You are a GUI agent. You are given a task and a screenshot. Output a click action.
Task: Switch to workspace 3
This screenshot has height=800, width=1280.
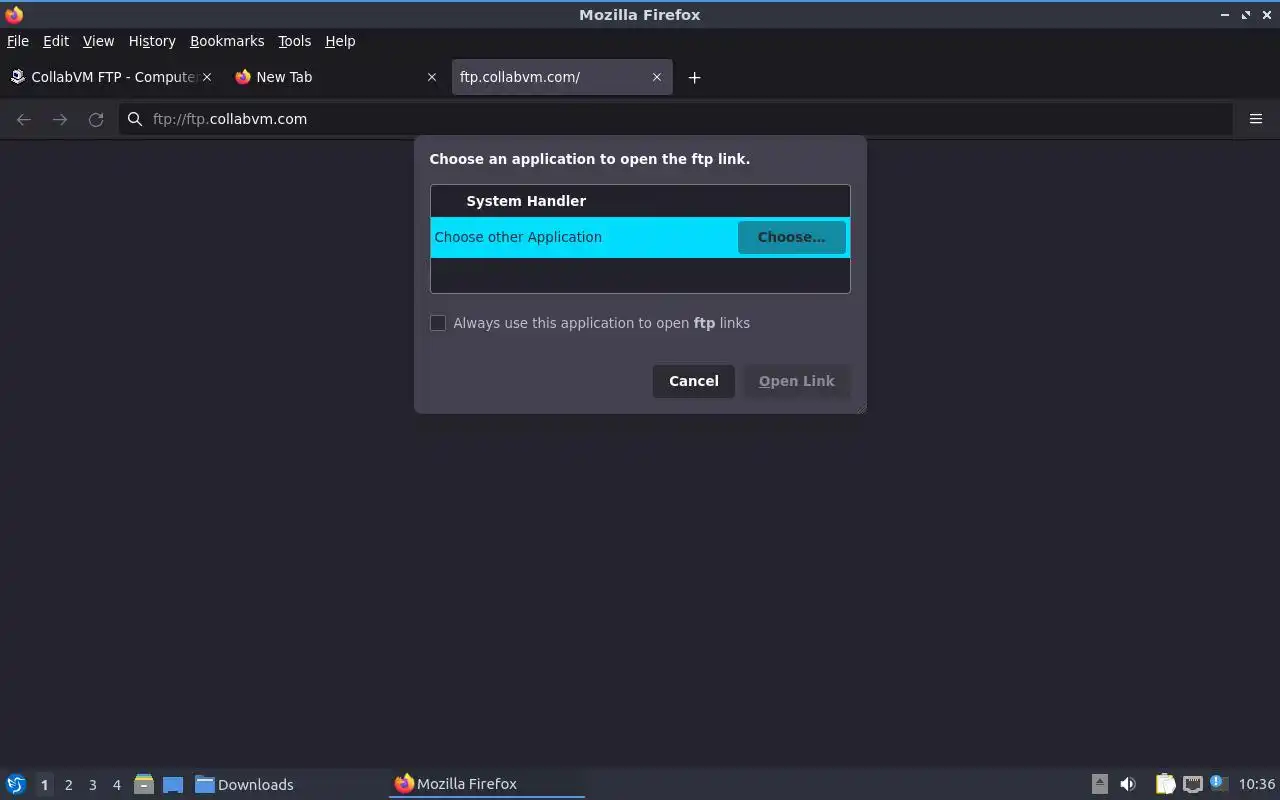click(92, 785)
